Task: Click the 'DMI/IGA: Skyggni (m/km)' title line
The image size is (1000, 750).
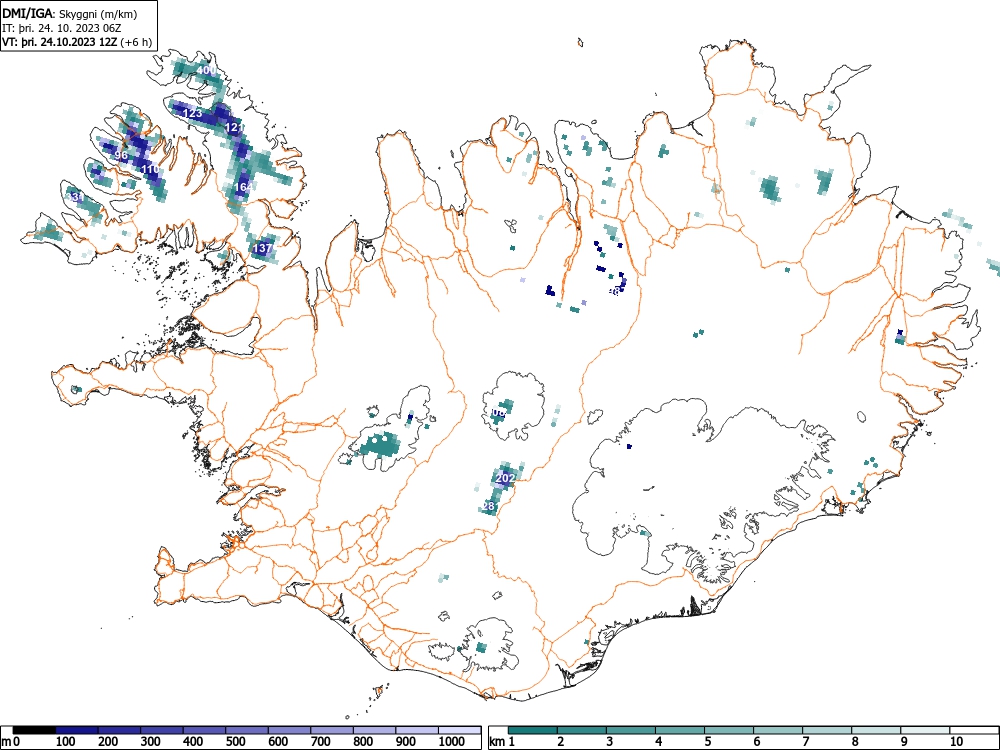Action: [70, 13]
